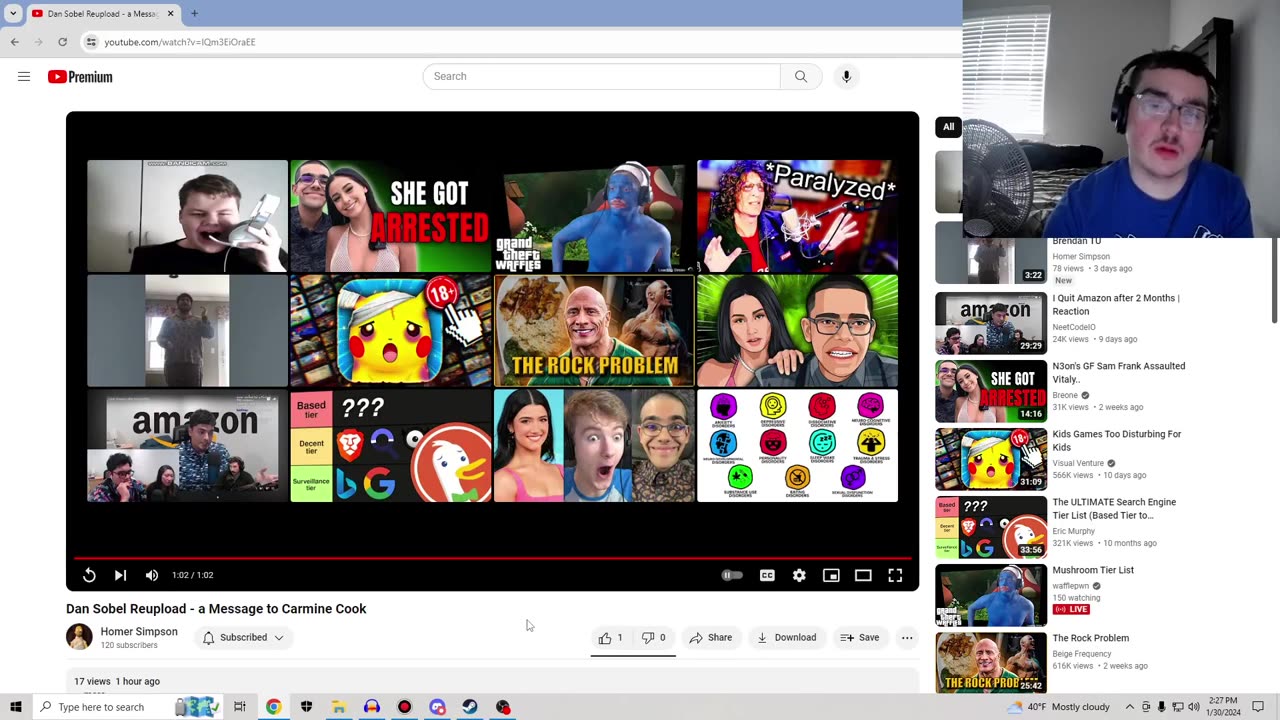
Task: Open the three-dot more actions menu
Action: click(907, 637)
